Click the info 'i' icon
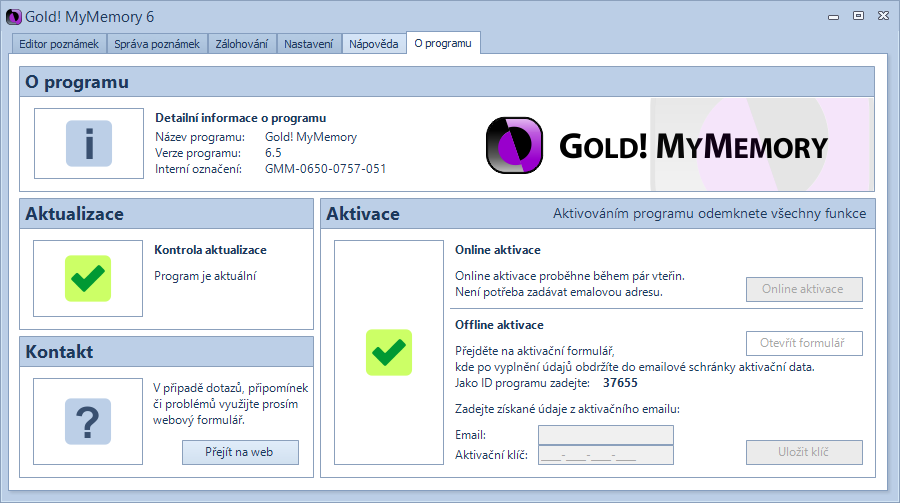 pos(89,144)
